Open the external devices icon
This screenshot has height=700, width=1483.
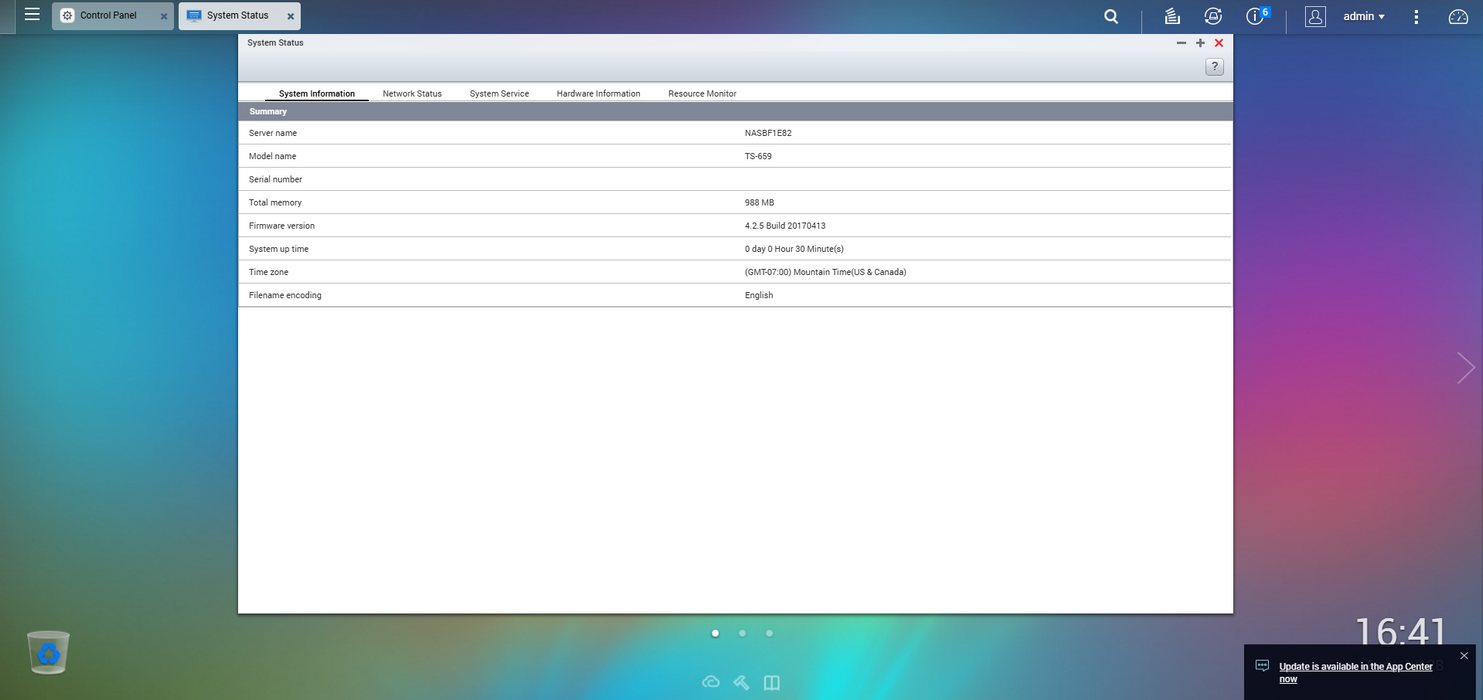(1213, 16)
